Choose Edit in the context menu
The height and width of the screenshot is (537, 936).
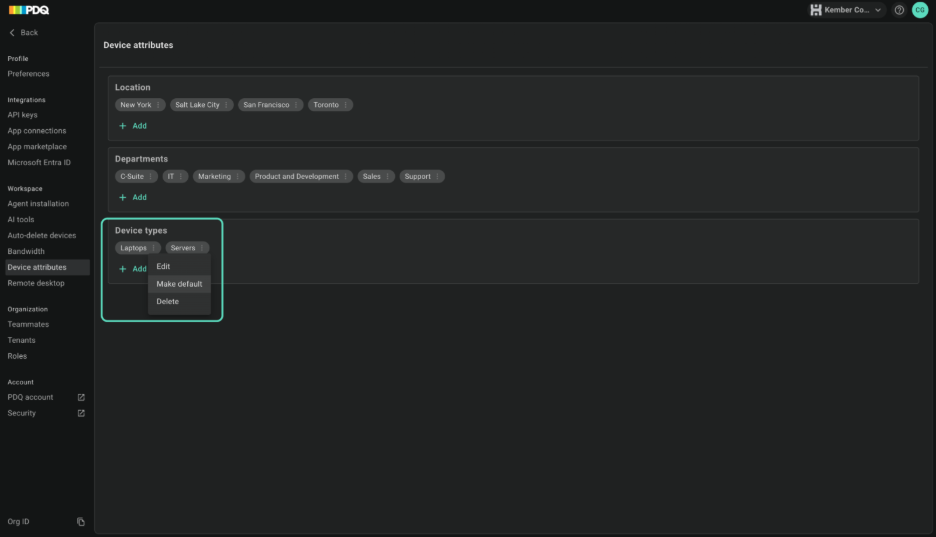coord(179,267)
